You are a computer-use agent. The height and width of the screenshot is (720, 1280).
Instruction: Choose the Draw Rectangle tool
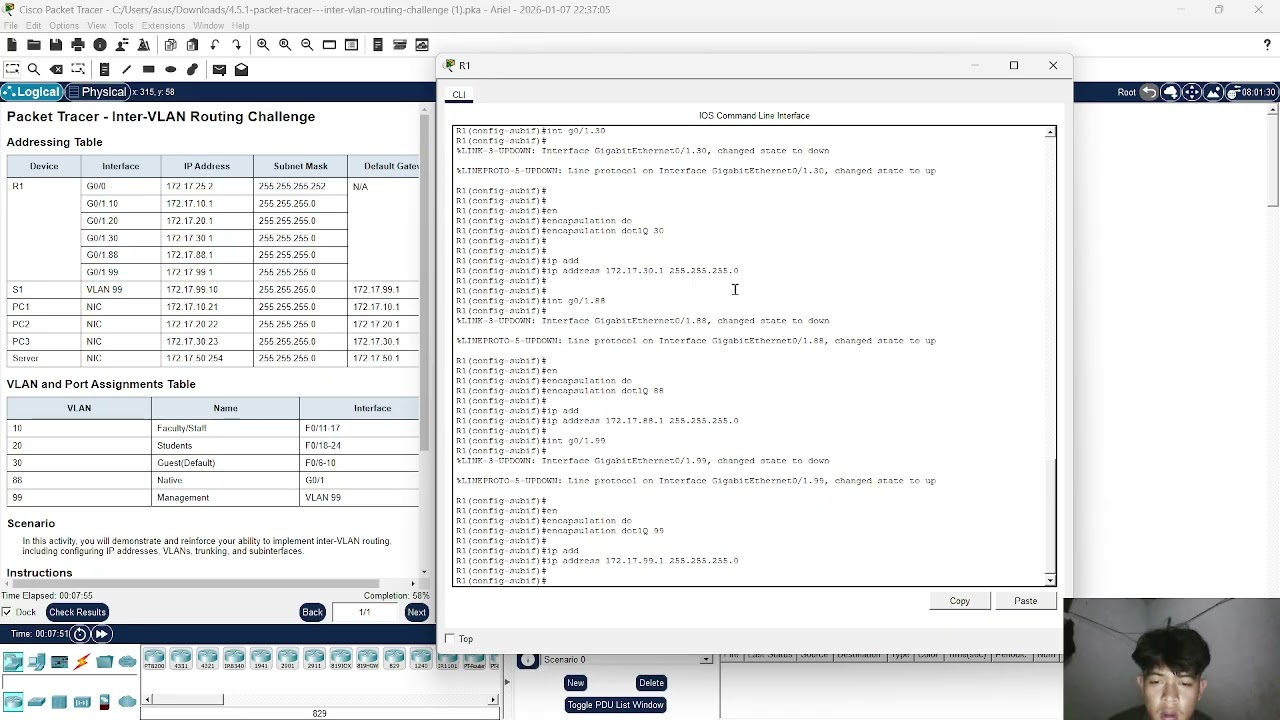pos(148,69)
